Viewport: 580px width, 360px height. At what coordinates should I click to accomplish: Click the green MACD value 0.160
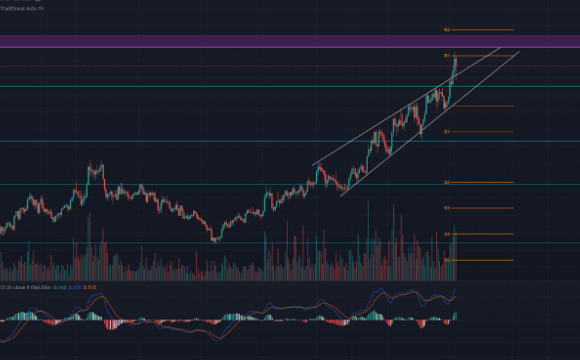(60, 287)
